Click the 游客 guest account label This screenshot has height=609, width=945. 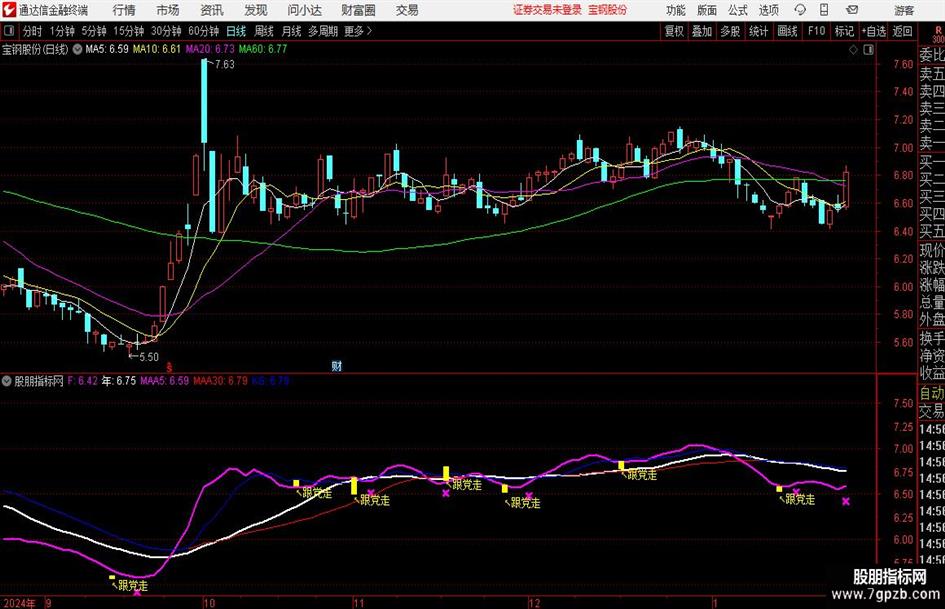point(903,10)
